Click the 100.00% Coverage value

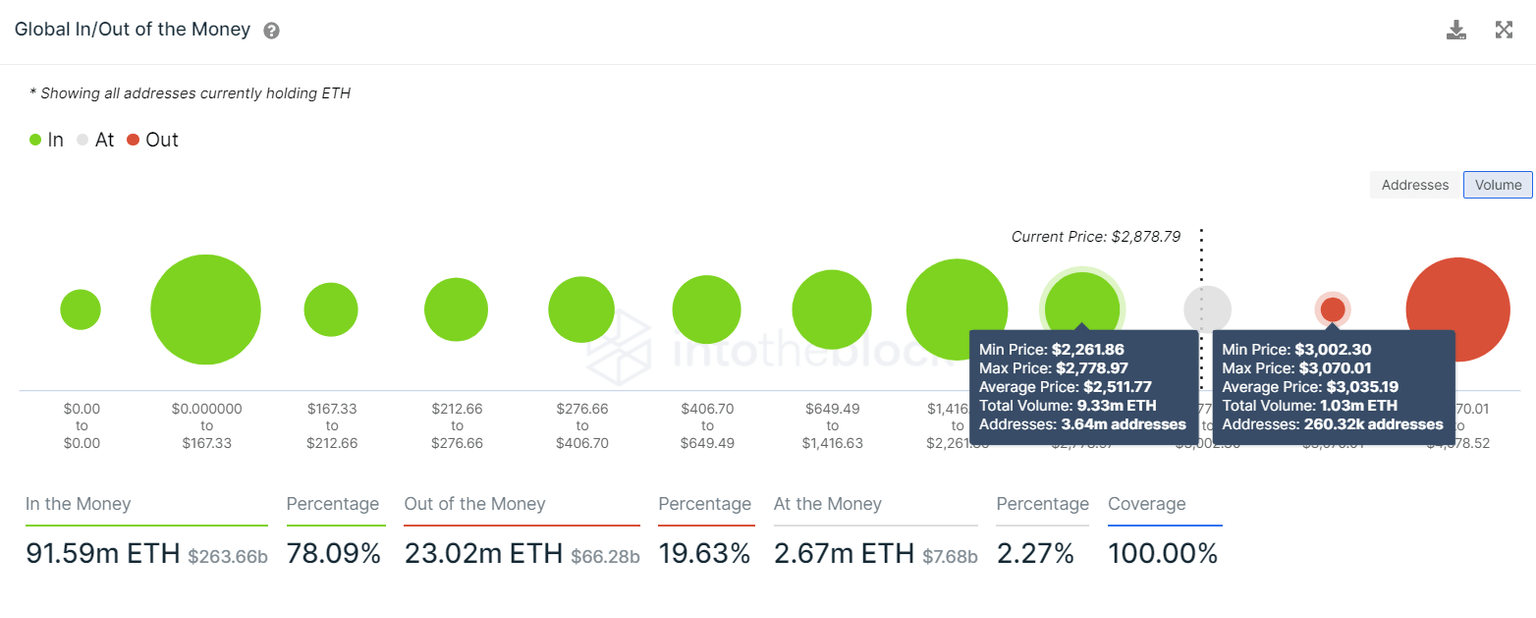point(1163,553)
